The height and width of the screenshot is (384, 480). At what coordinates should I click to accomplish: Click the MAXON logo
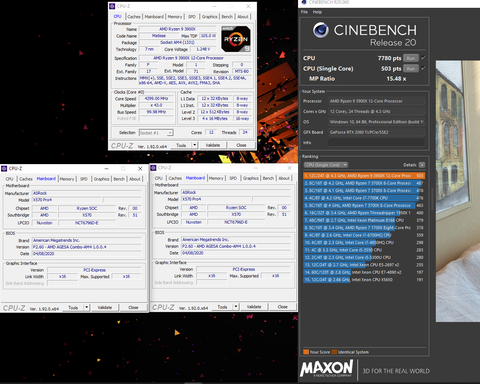tap(326, 369)
